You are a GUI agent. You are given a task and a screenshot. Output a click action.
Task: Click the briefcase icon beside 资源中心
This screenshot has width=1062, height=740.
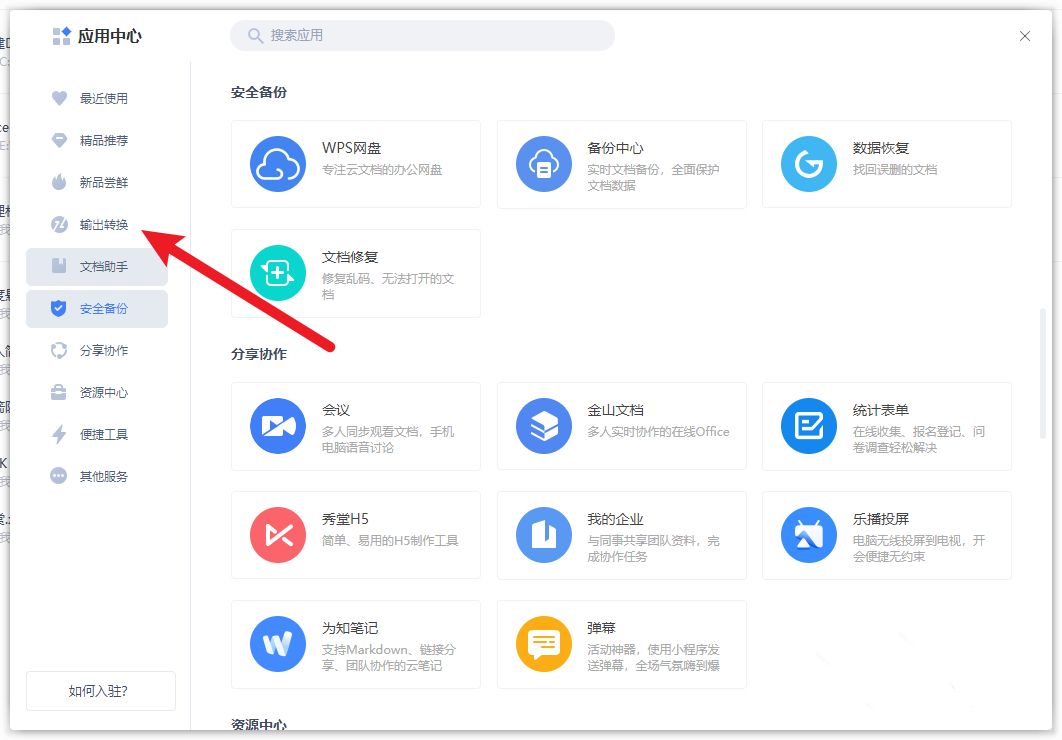point(59,392)
